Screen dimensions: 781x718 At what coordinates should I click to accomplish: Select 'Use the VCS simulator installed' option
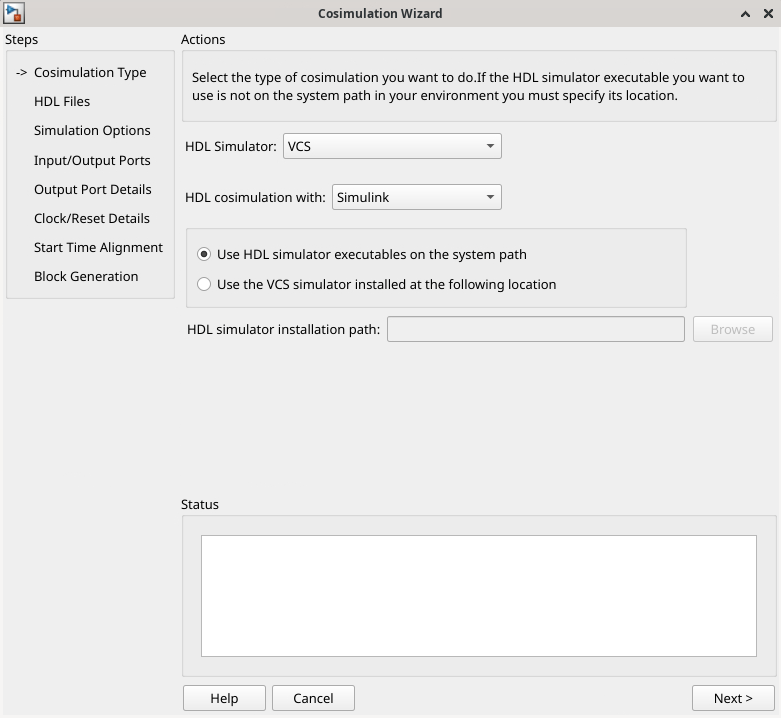click(204, 284)
